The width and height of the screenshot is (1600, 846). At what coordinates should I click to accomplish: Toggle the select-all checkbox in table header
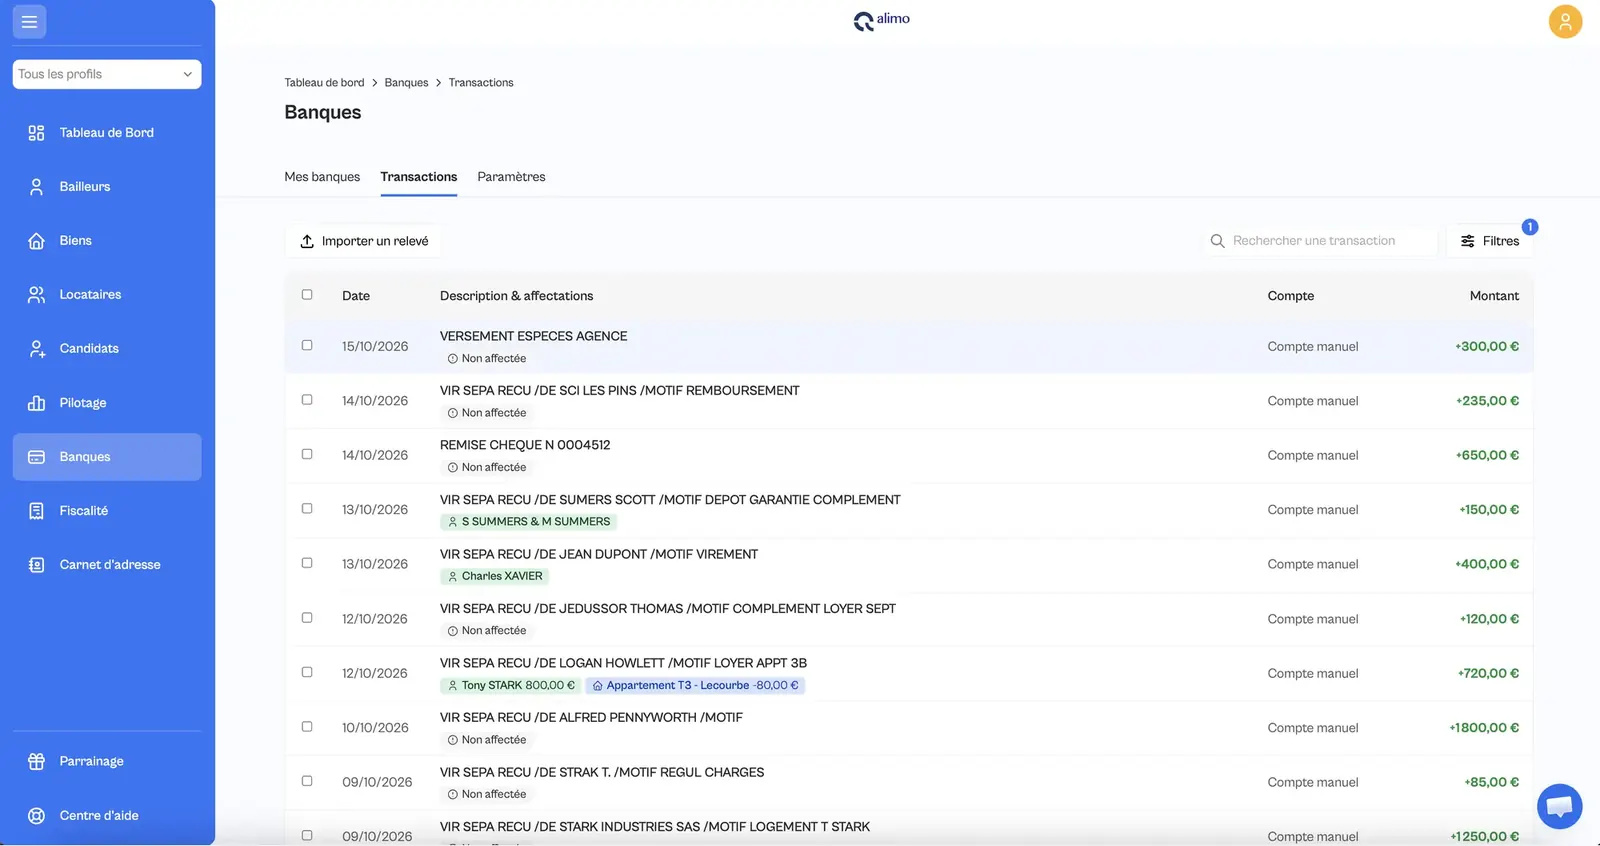pos(307,295)
